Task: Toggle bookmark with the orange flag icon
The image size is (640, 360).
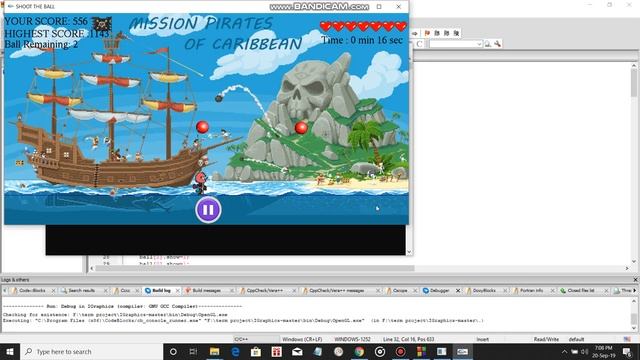Action: (x=427, y=33)
